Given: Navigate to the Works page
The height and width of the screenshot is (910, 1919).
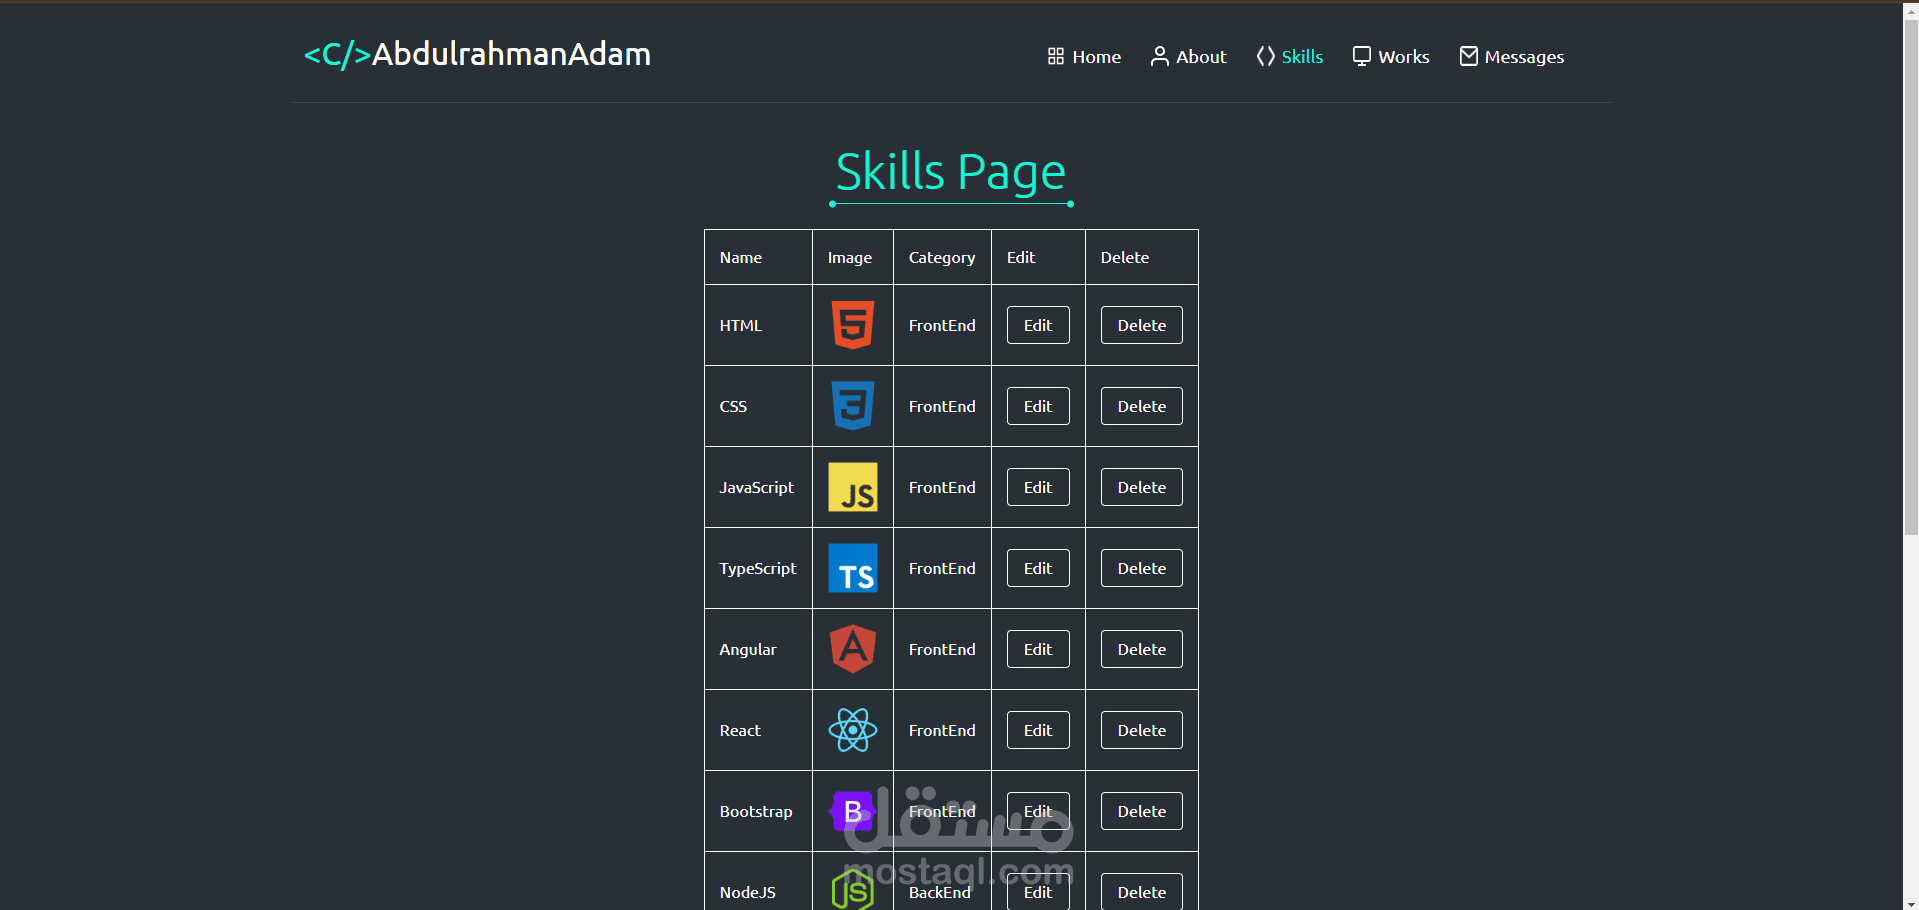Looking at the screenshot, I should tap(1391, 56).
